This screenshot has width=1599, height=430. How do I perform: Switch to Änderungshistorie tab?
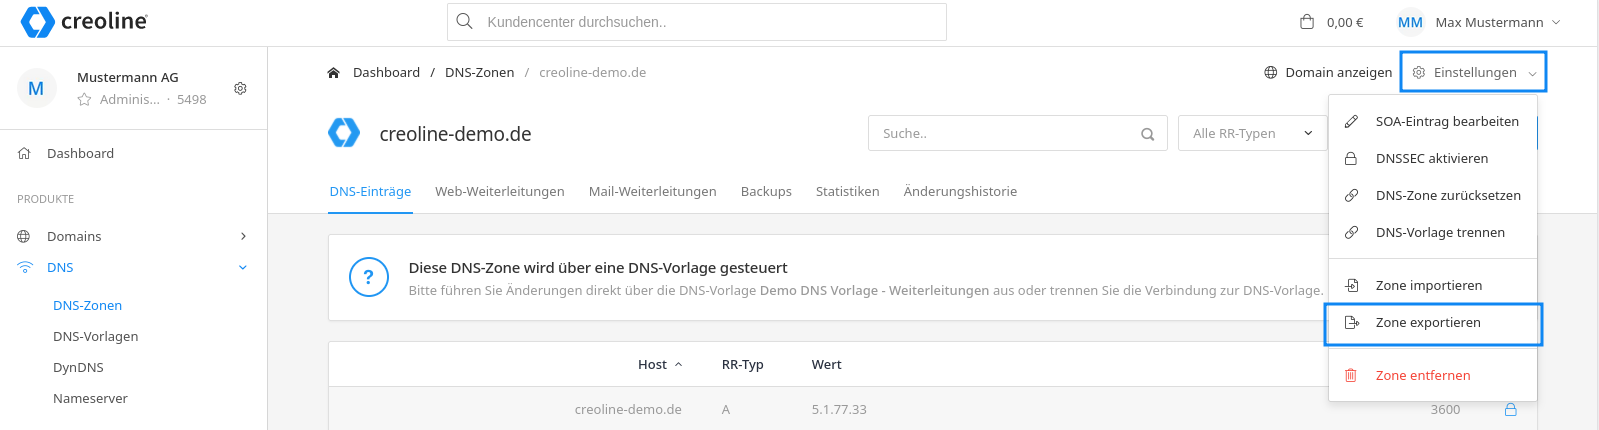coord(961,191)
